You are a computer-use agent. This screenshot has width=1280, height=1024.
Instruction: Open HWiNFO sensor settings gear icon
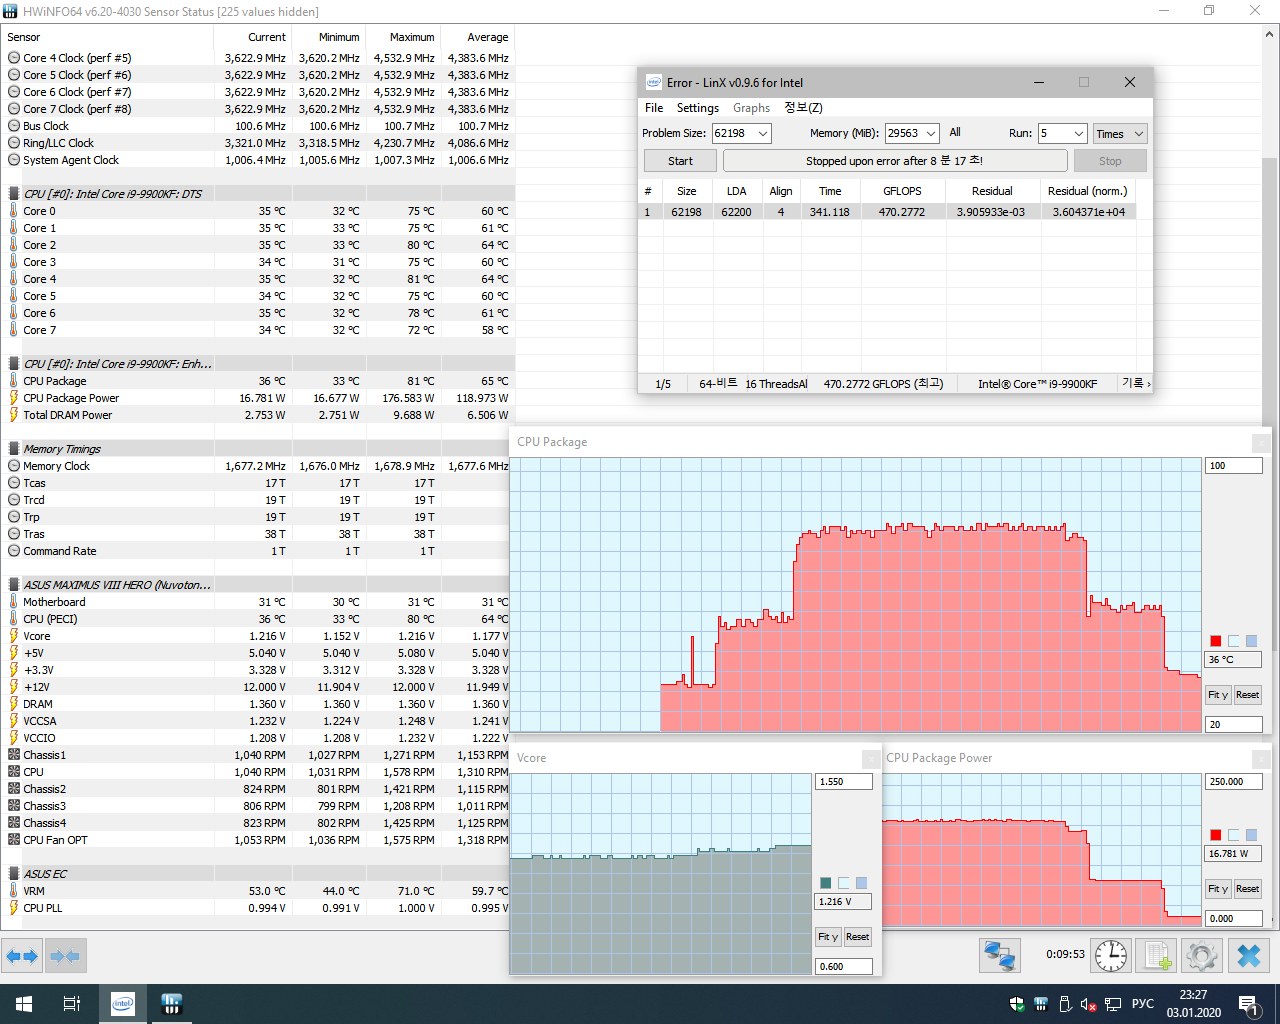click(x=1202, y=955)
